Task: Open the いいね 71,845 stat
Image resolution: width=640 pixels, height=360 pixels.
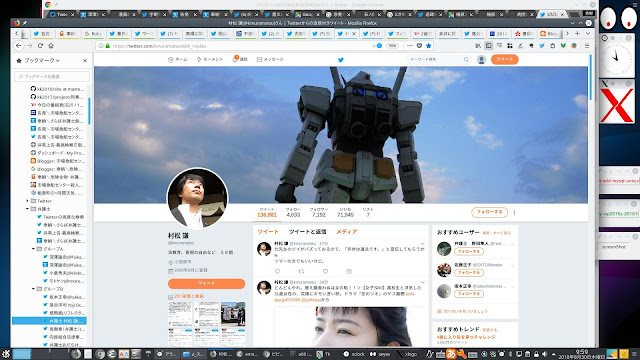Action: 345,212
